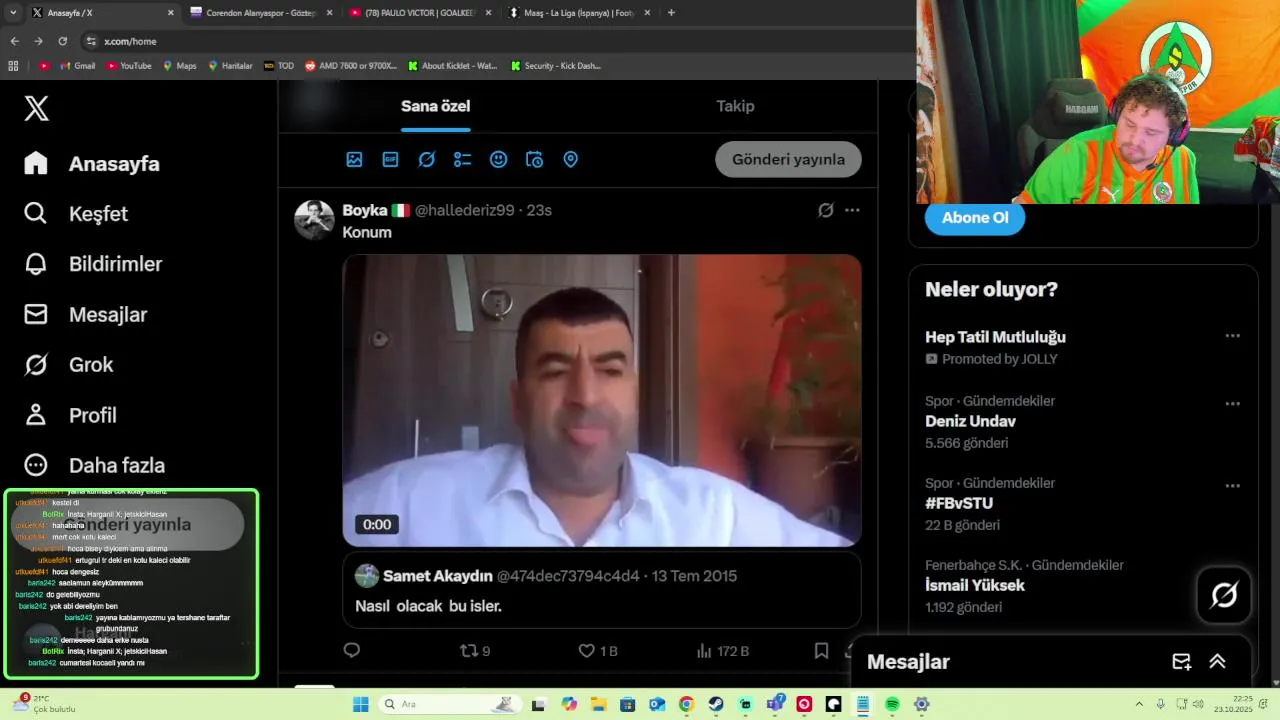The image size is (1280, 720).
Task: Click the X logo in sidebar
Action: [x=36, y=108]
